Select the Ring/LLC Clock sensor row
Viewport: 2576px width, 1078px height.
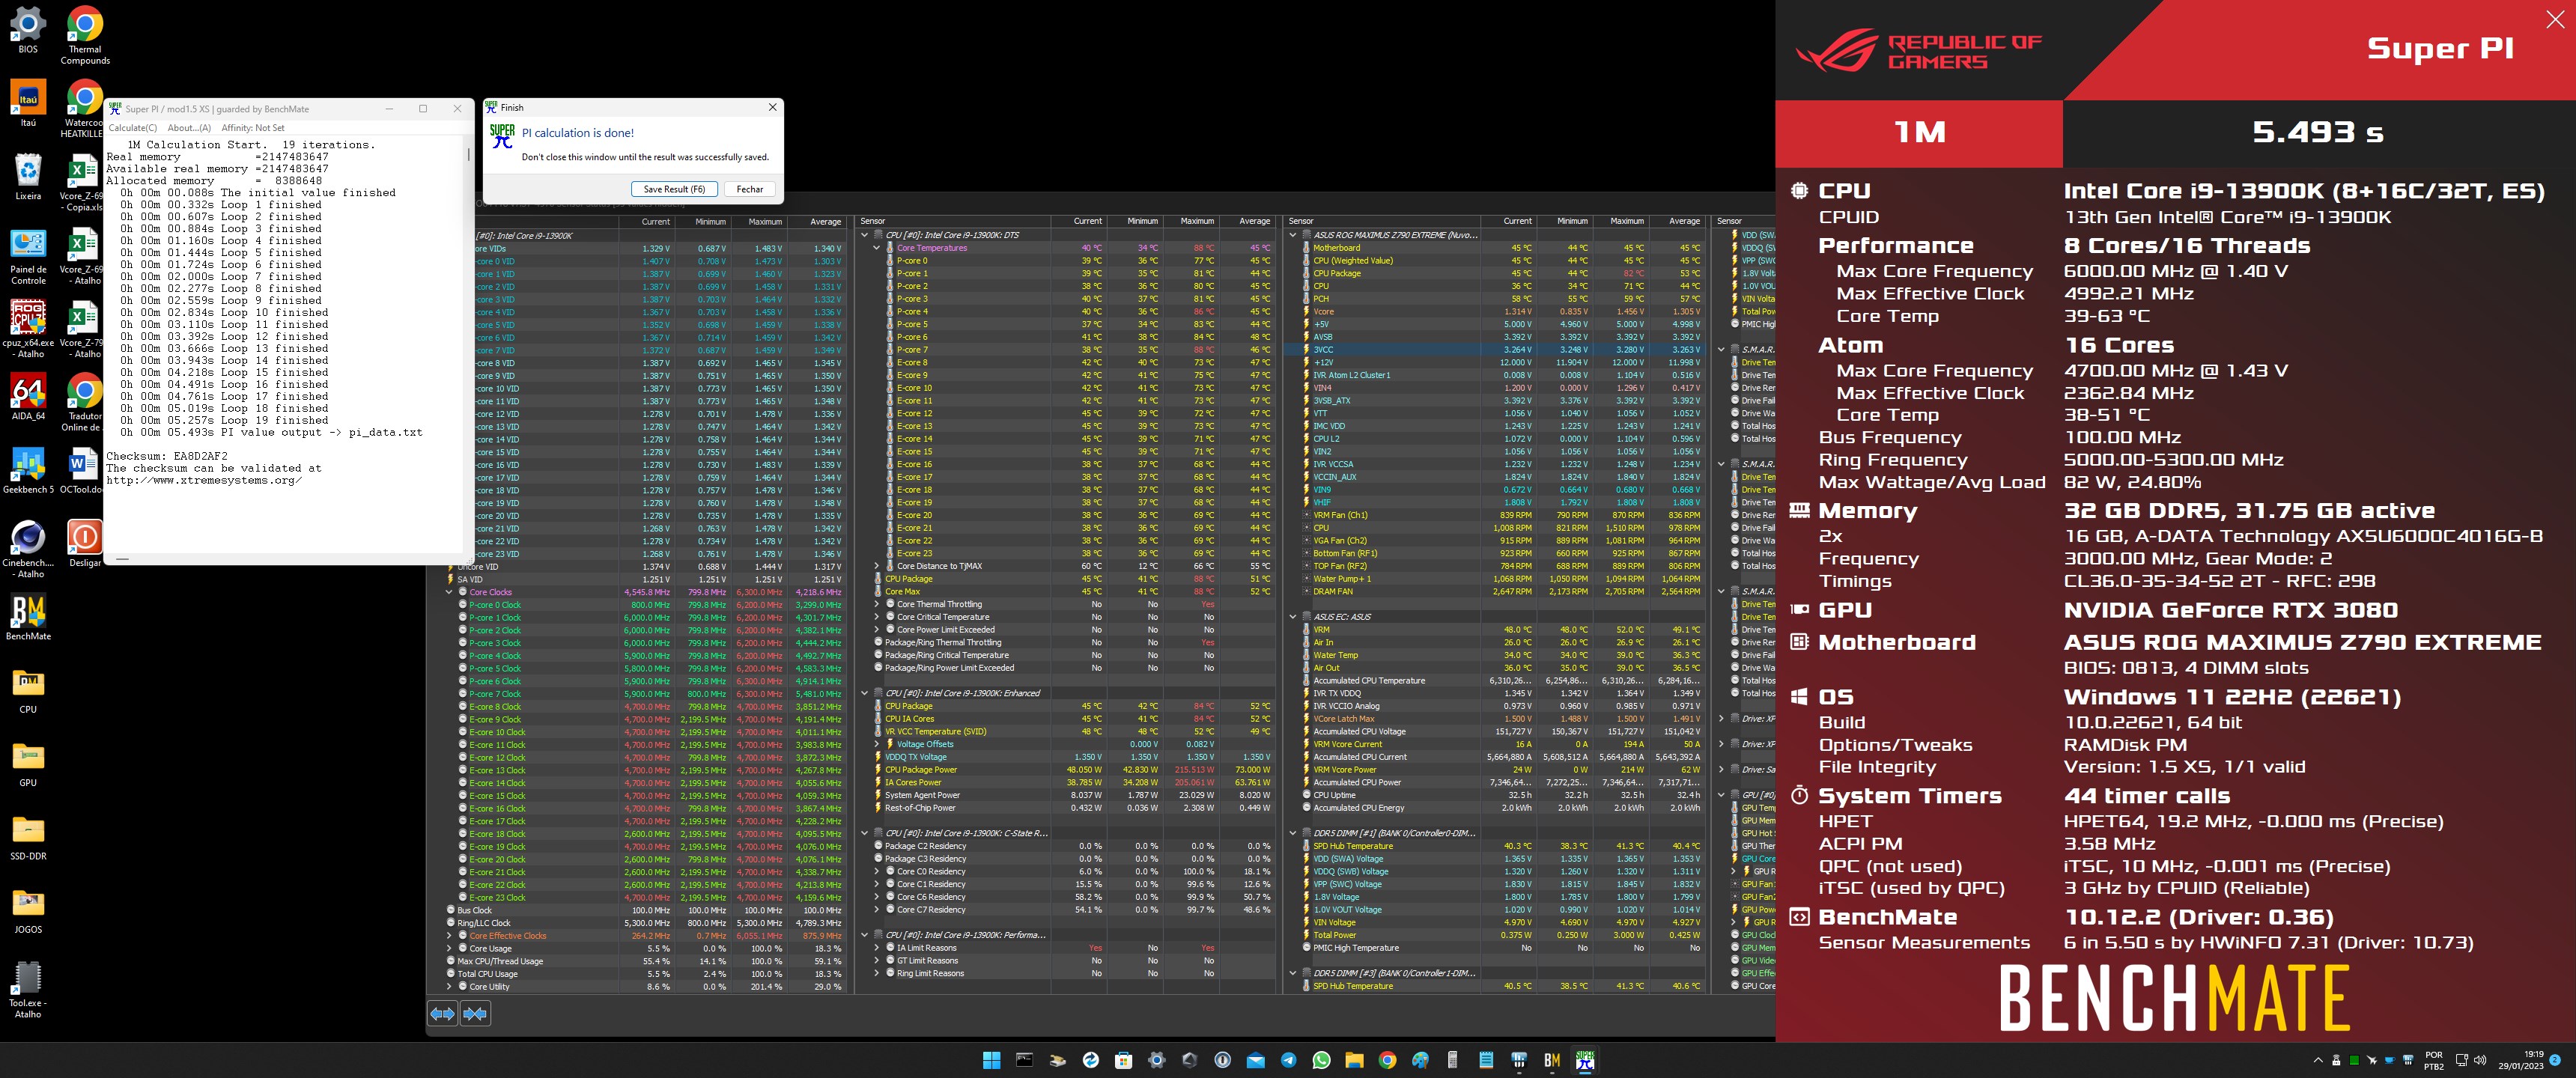click(x=648, y=923)
